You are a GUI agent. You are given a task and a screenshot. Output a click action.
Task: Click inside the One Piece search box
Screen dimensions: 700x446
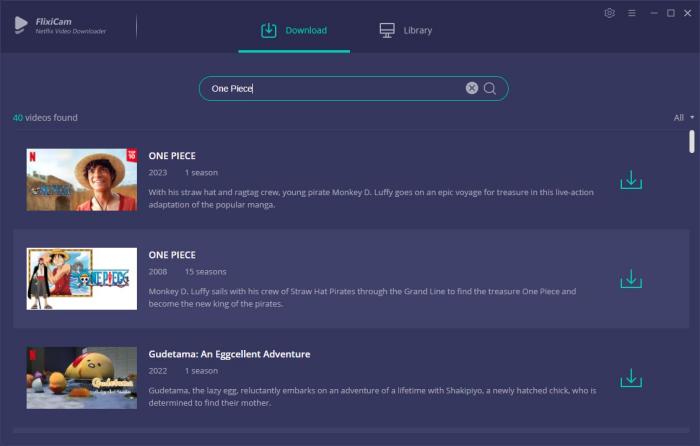tap(330, 88)
